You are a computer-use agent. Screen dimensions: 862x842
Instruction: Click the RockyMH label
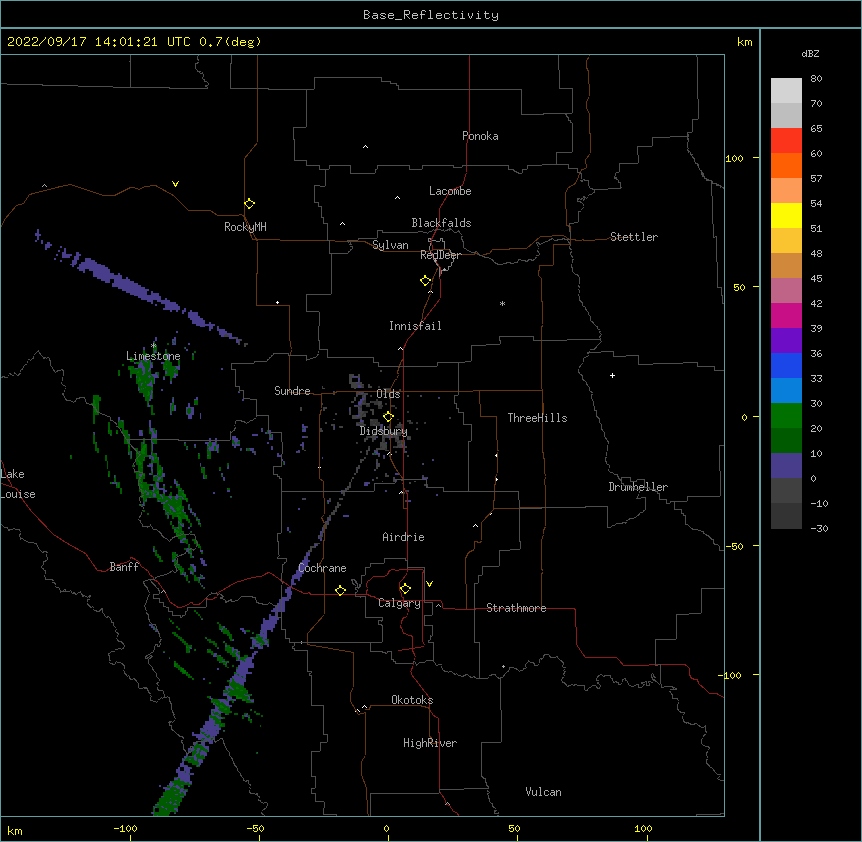click(245, 227)
